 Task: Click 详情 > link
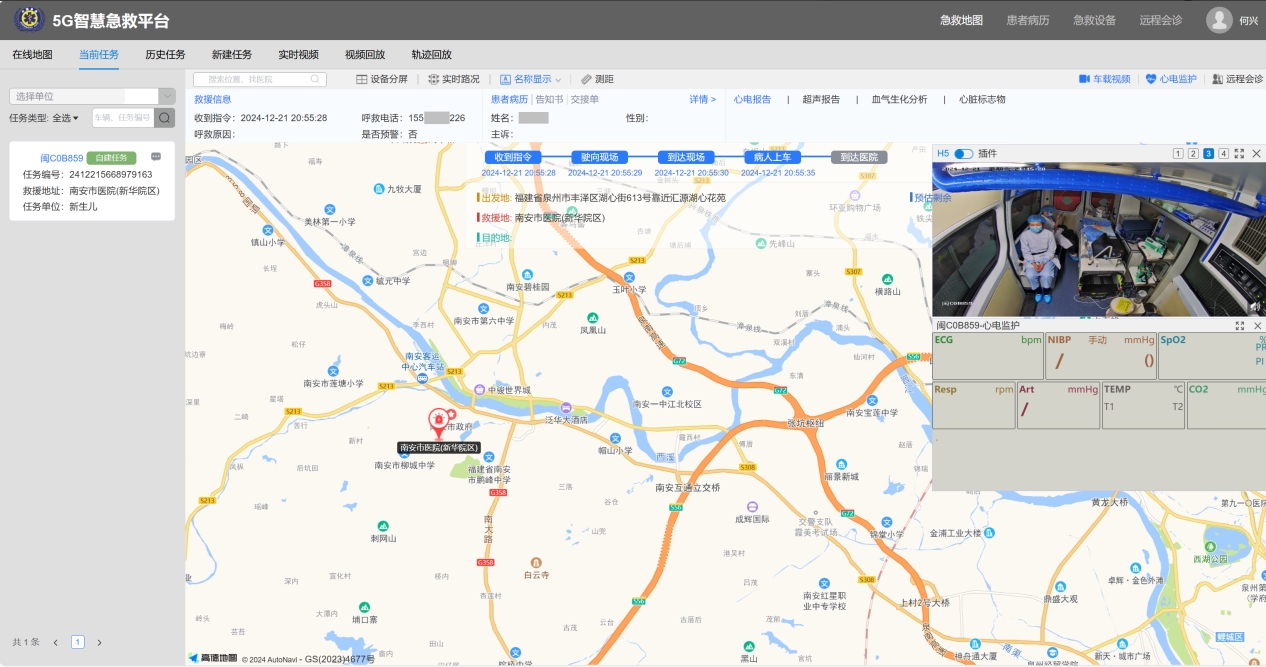pyautogui.click(x=702, y=99)
